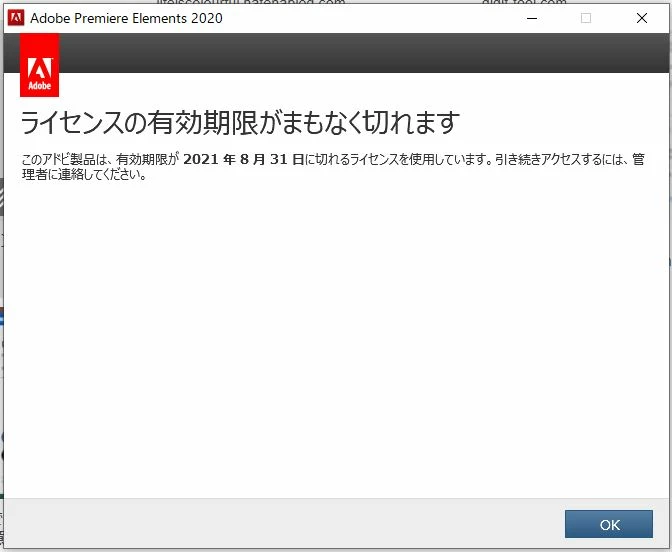
Task: Close the Adobe Premiere Elements 2020 dialog
Action: coord(642,18)
